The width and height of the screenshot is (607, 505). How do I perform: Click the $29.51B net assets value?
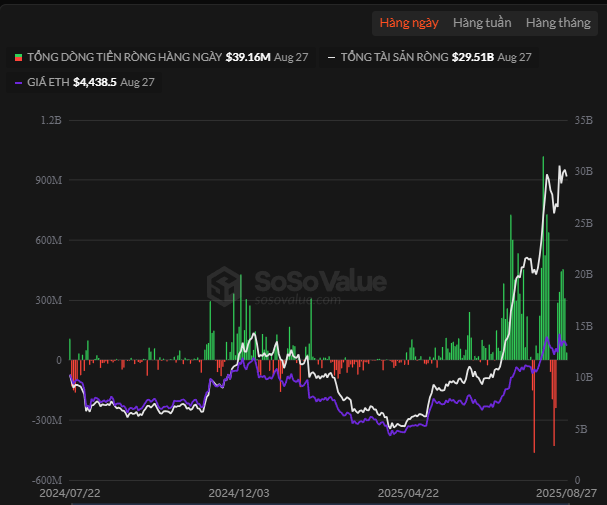coord(473,57)
